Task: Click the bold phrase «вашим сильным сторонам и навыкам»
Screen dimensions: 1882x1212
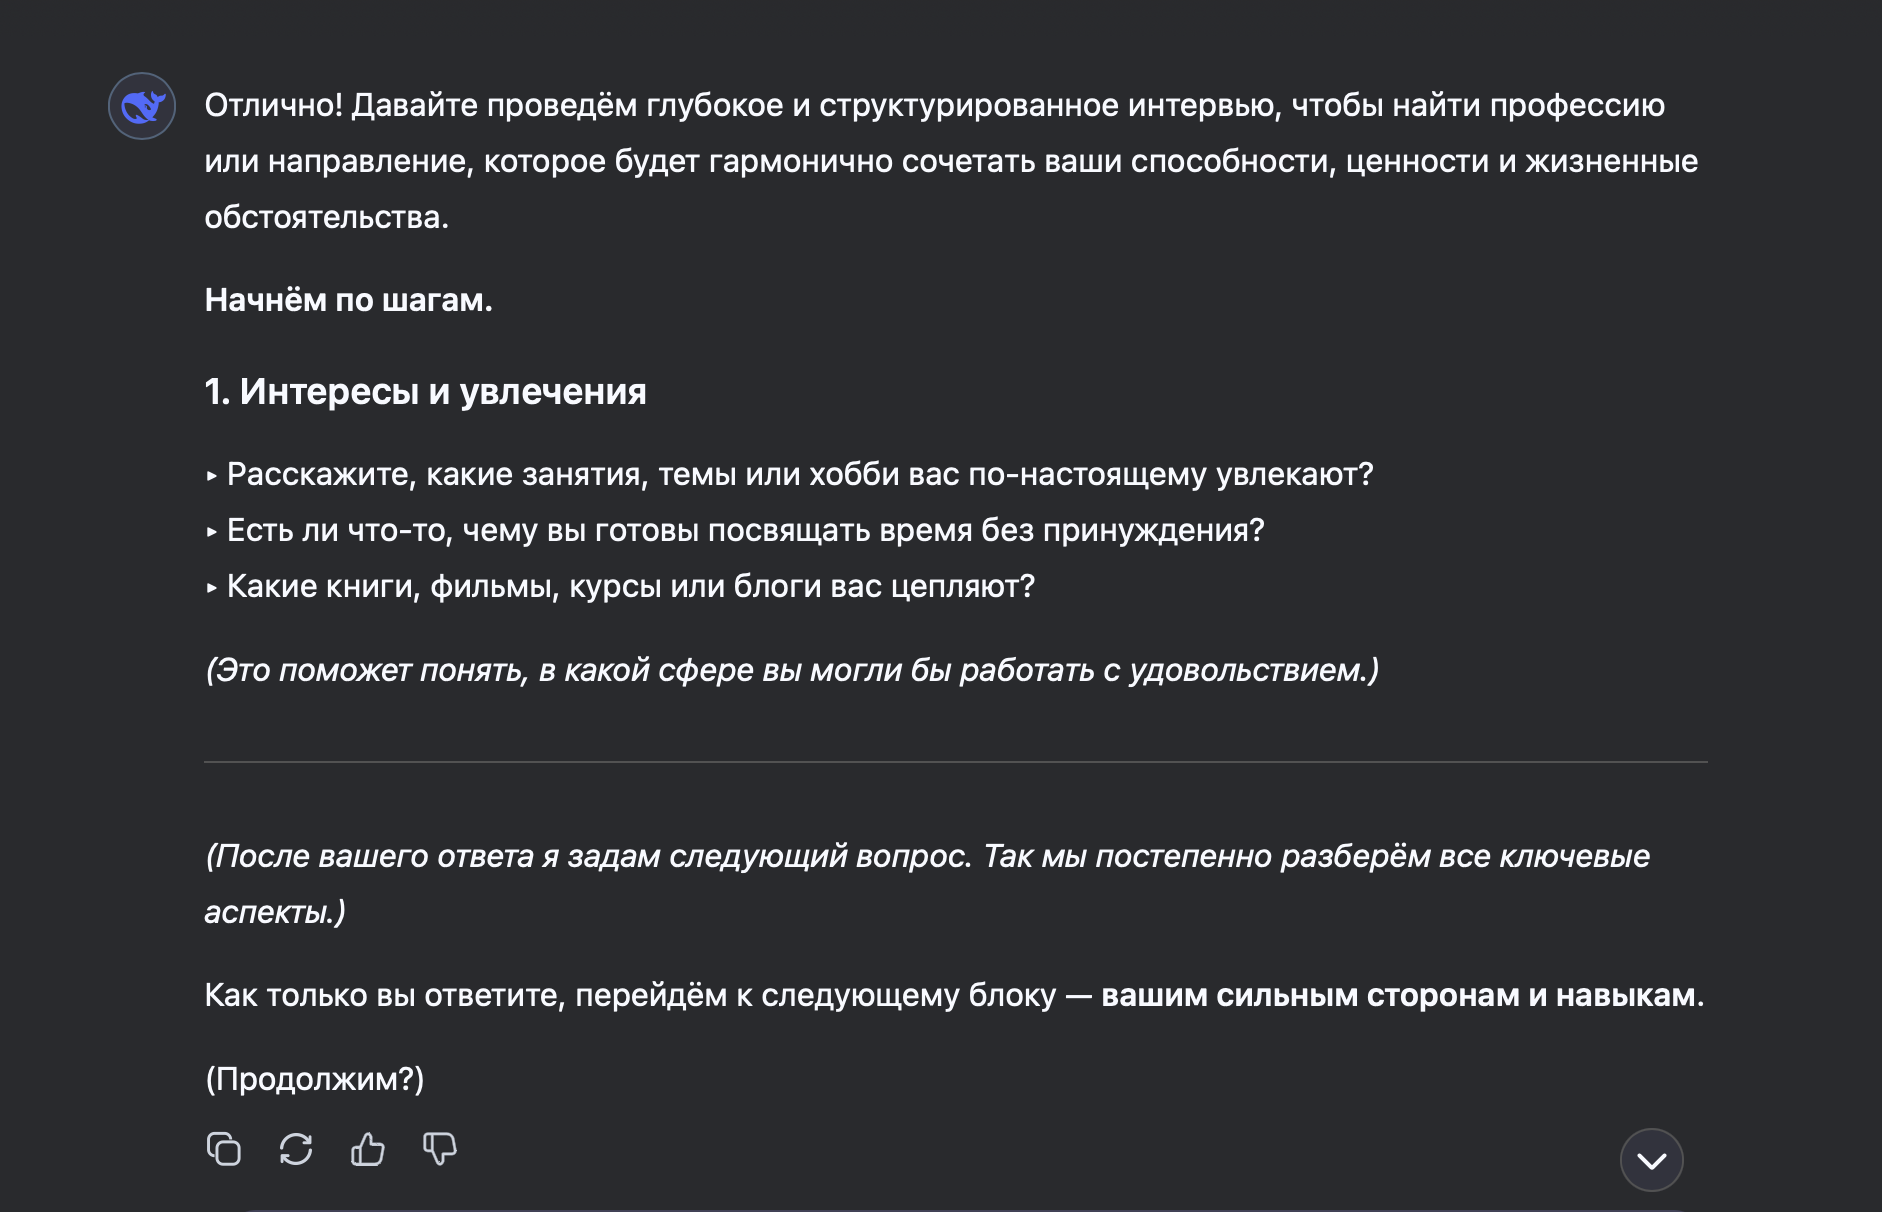Action: tap(1398, 994)
